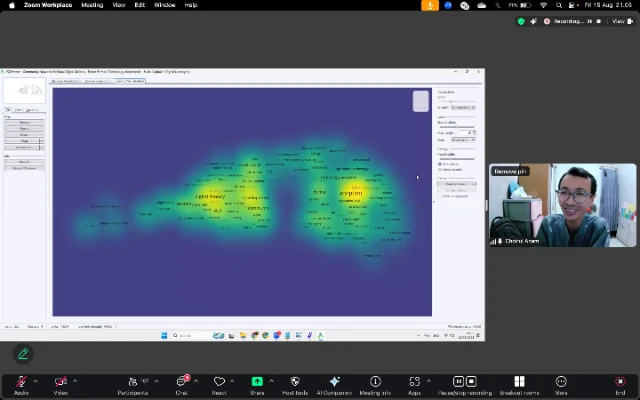Click the Host tools shield icon
This screenshot has height=400, width=640.
tap(295, 382)
